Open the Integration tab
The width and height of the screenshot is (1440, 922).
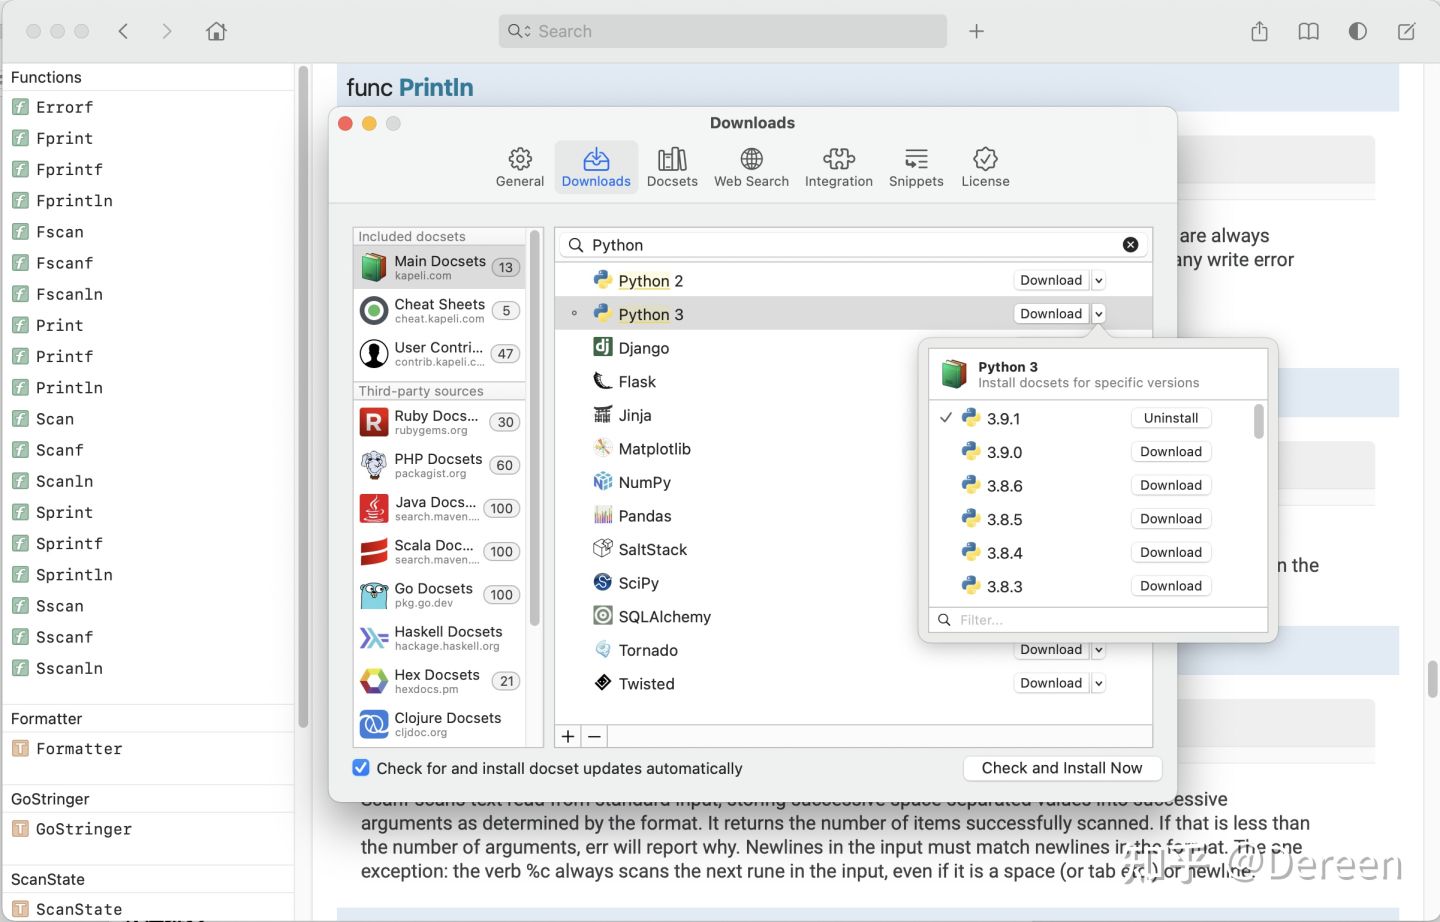[x=838, y=167]
